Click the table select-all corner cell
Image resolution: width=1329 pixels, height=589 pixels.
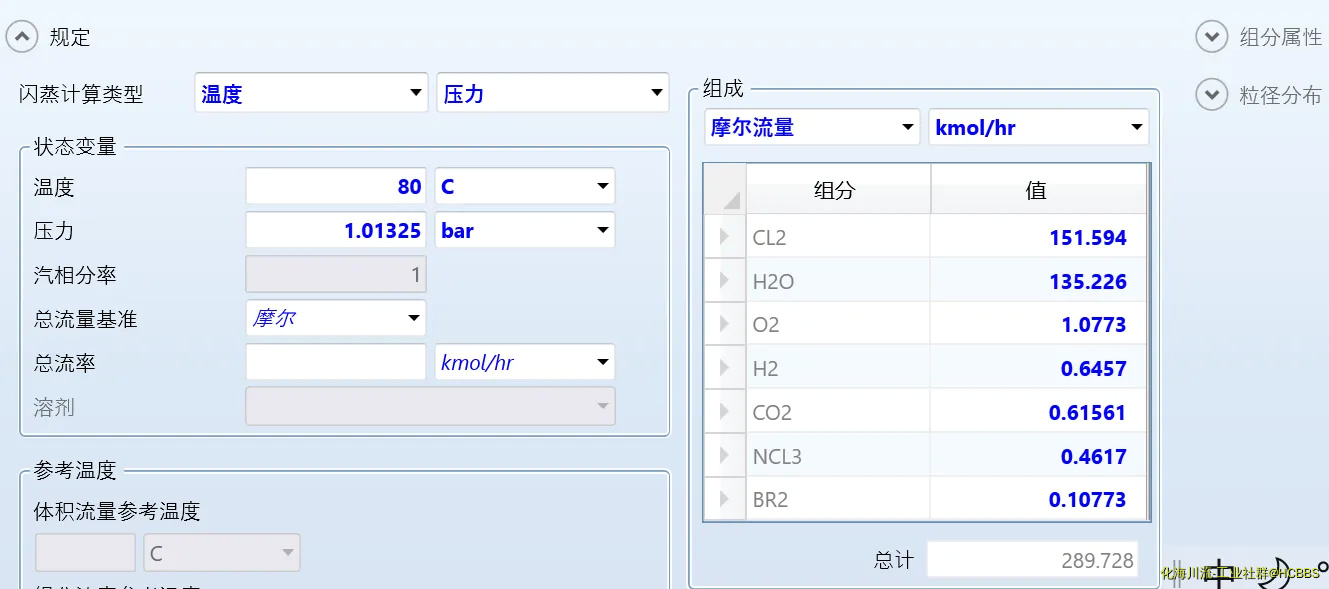(x=726, y=190)
